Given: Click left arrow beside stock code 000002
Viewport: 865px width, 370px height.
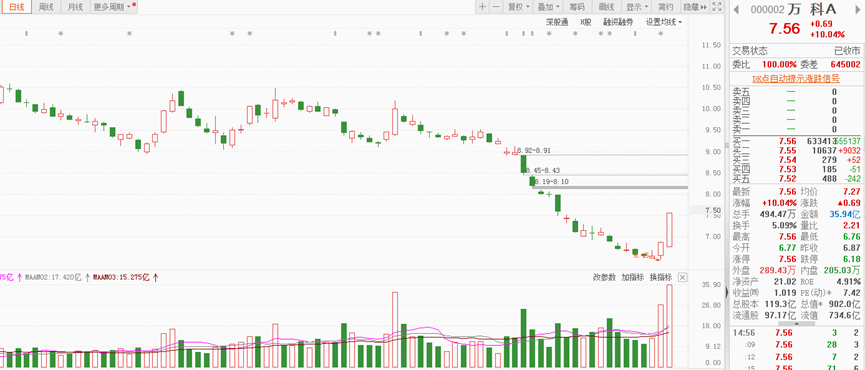Looking at the screenshot, I should (x=735, y=9).
